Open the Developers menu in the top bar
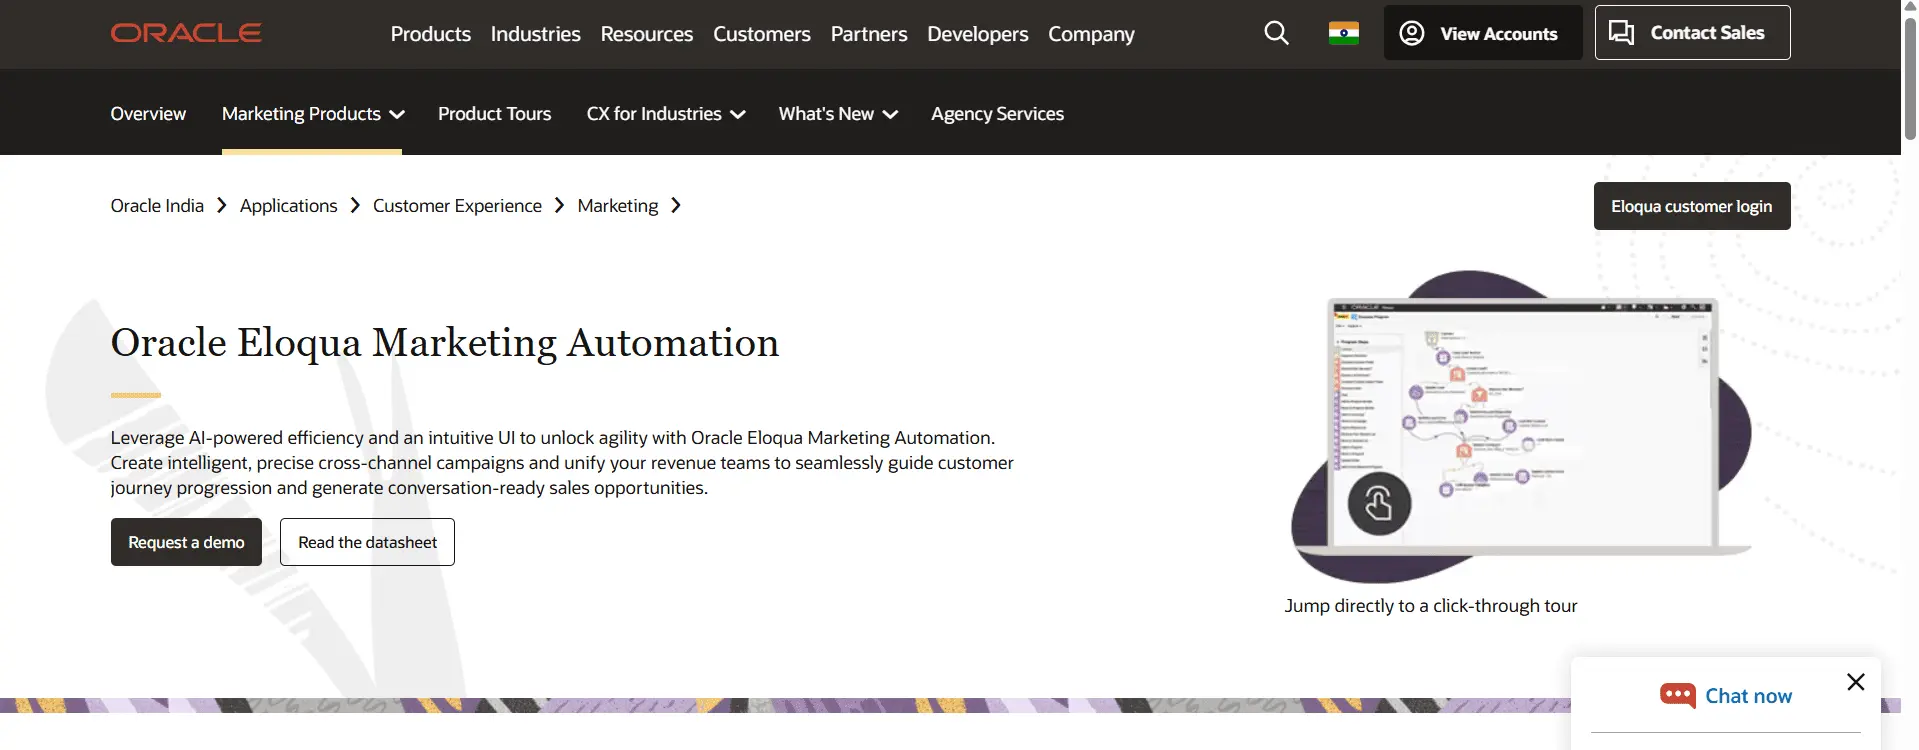Screen dimensions: 1919x750 (x=977, y=34)
